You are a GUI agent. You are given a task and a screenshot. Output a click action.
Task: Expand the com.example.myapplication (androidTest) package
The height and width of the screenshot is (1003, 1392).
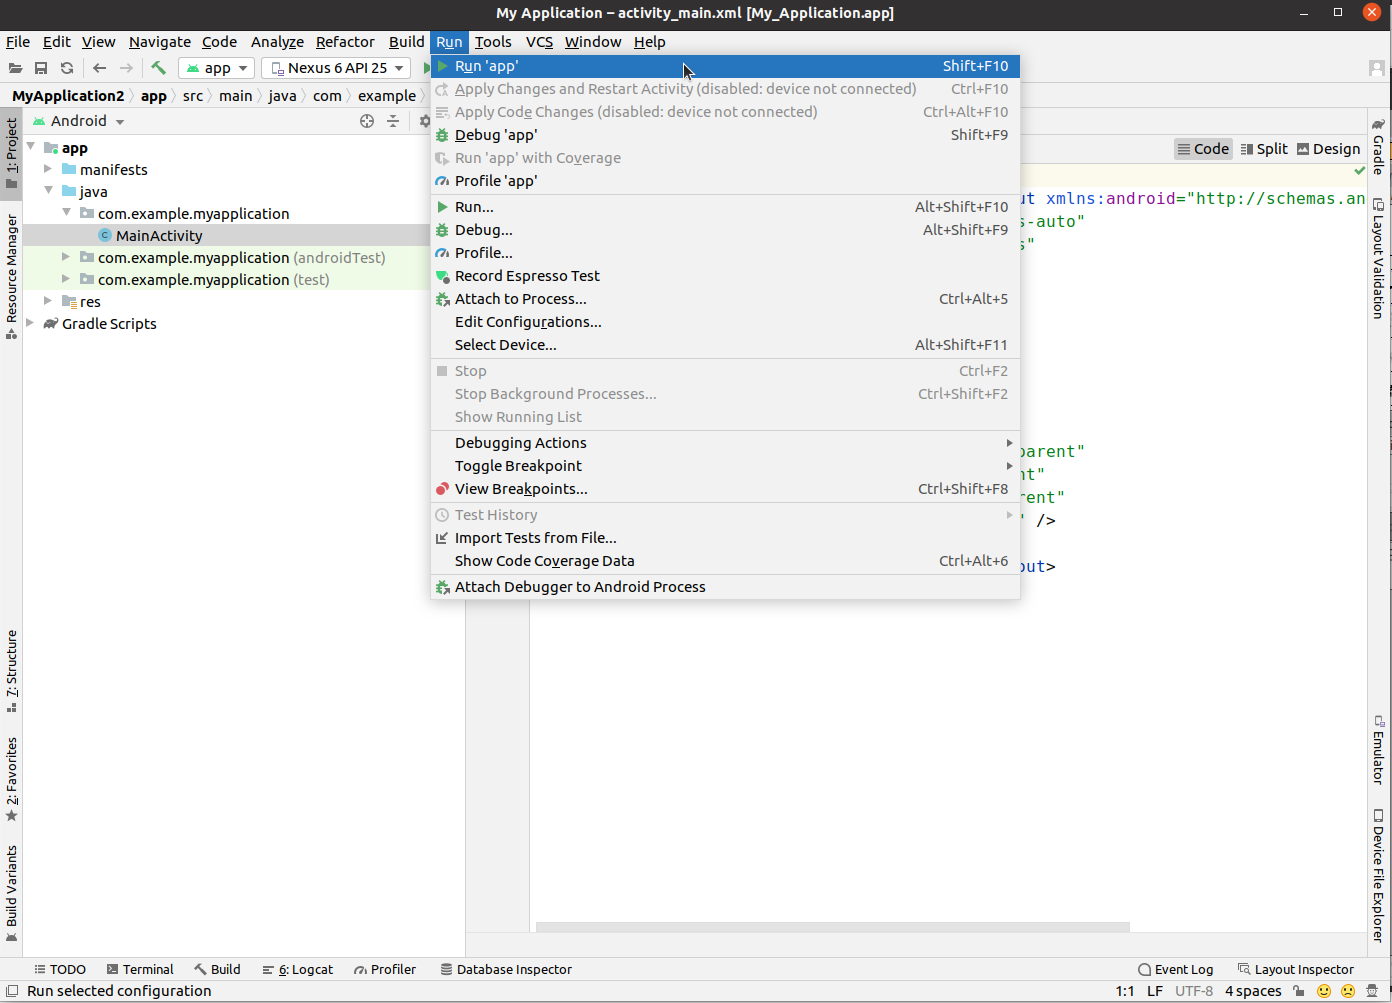66,257
